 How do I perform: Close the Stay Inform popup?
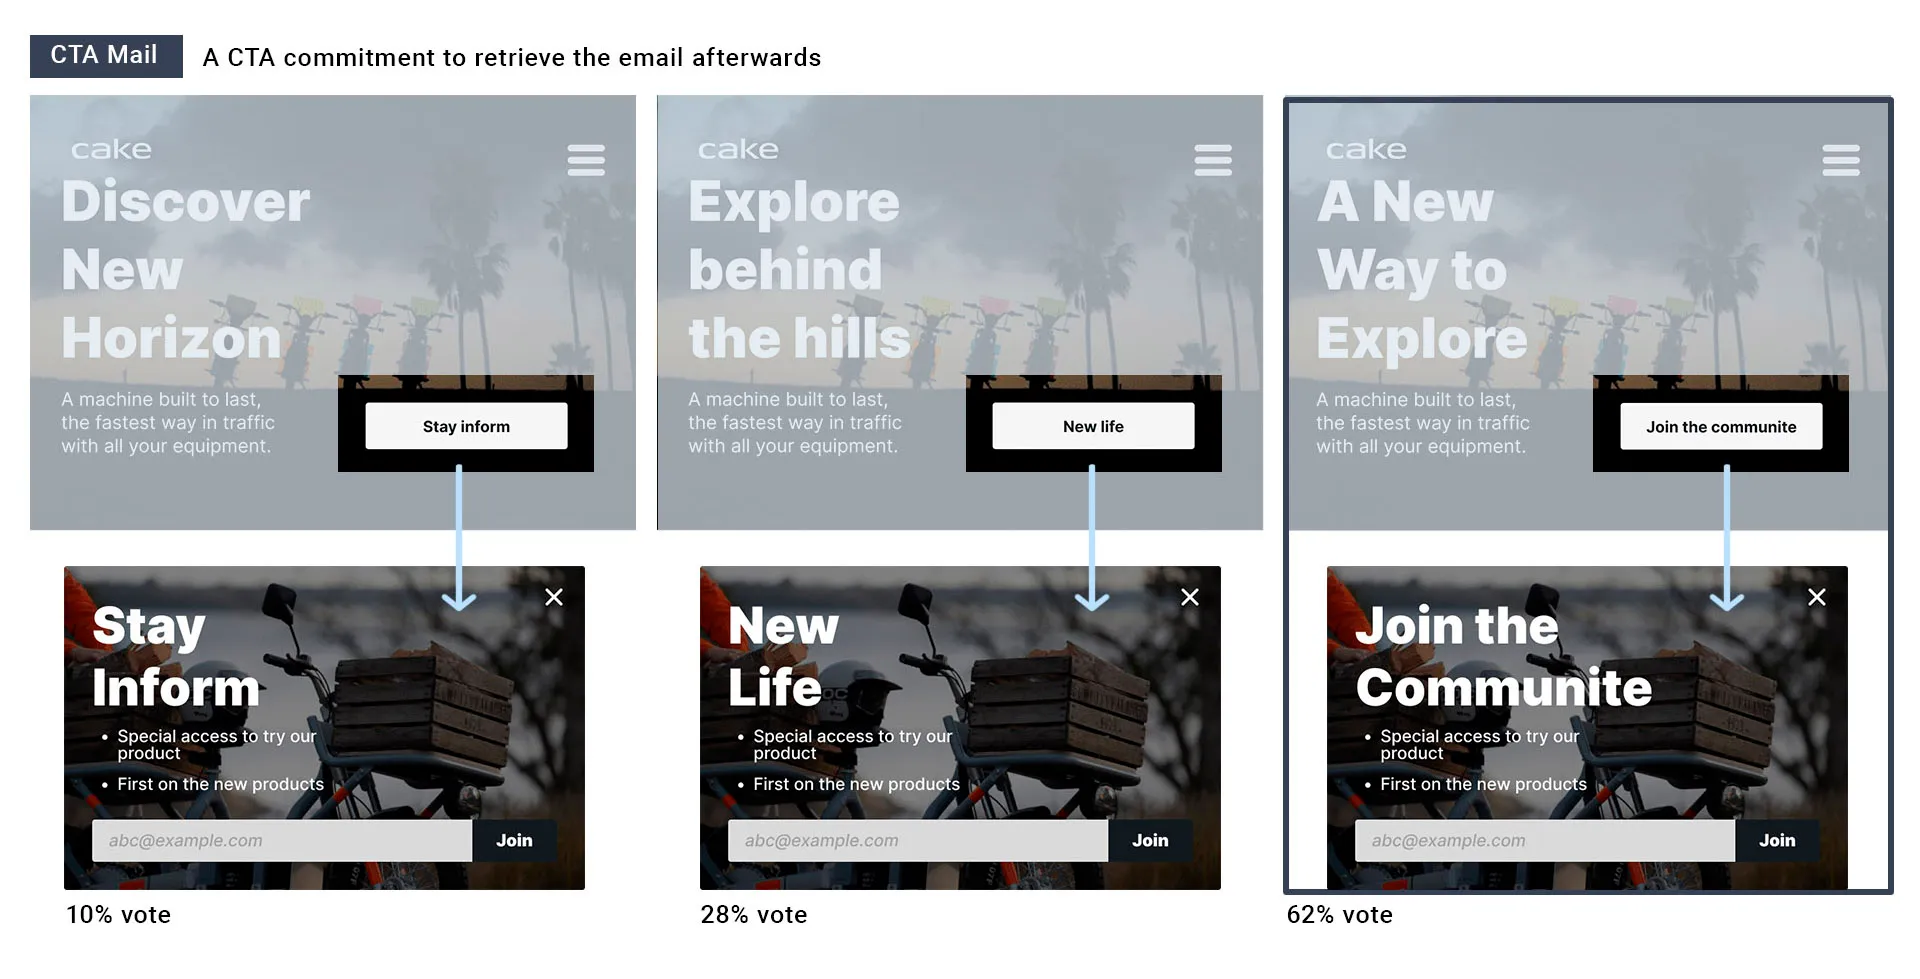coord(554,597)
